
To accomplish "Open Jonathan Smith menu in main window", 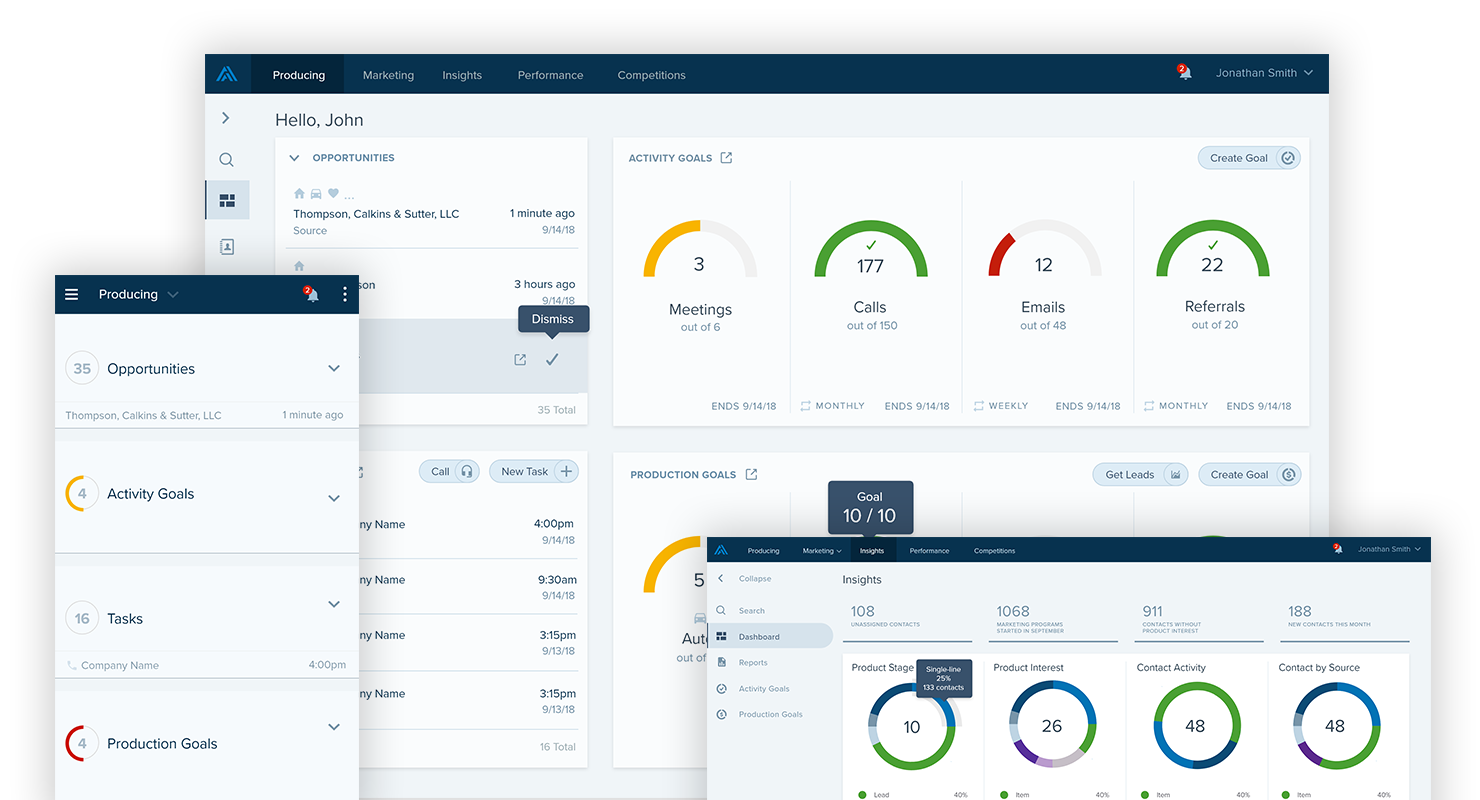I will pos(1264,73).
